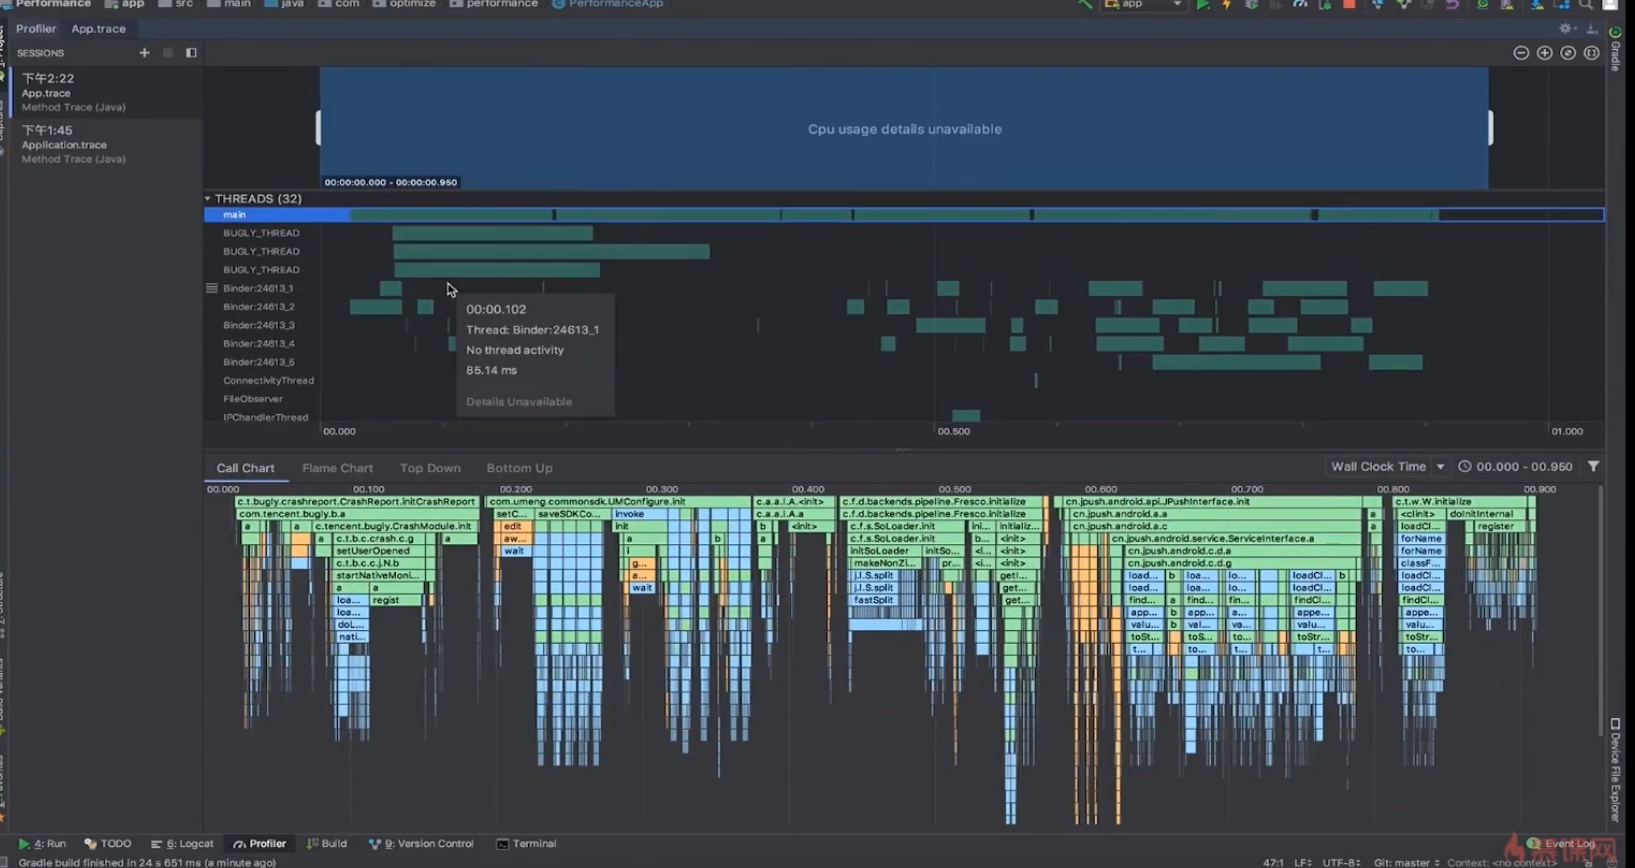Open the Run tool window
Viewport: 1635px width, 868px height.
pos(42,844)
